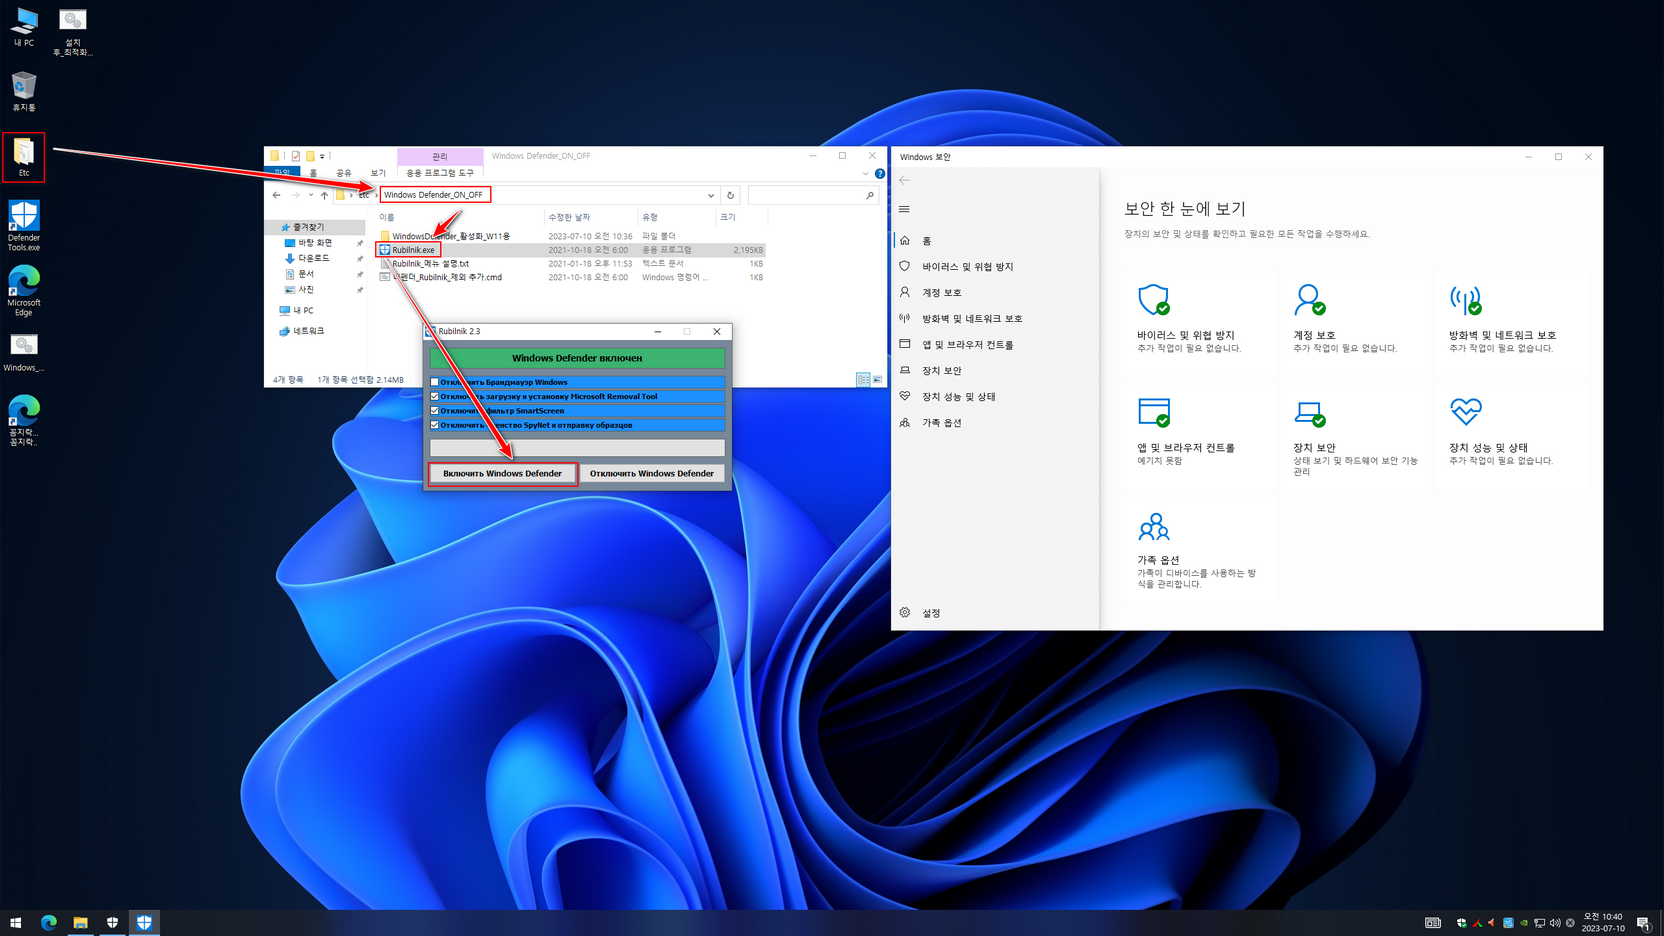Open the Windows Start menu
1664x936 pixels.
pyautogui.click(x=16, y=922)
